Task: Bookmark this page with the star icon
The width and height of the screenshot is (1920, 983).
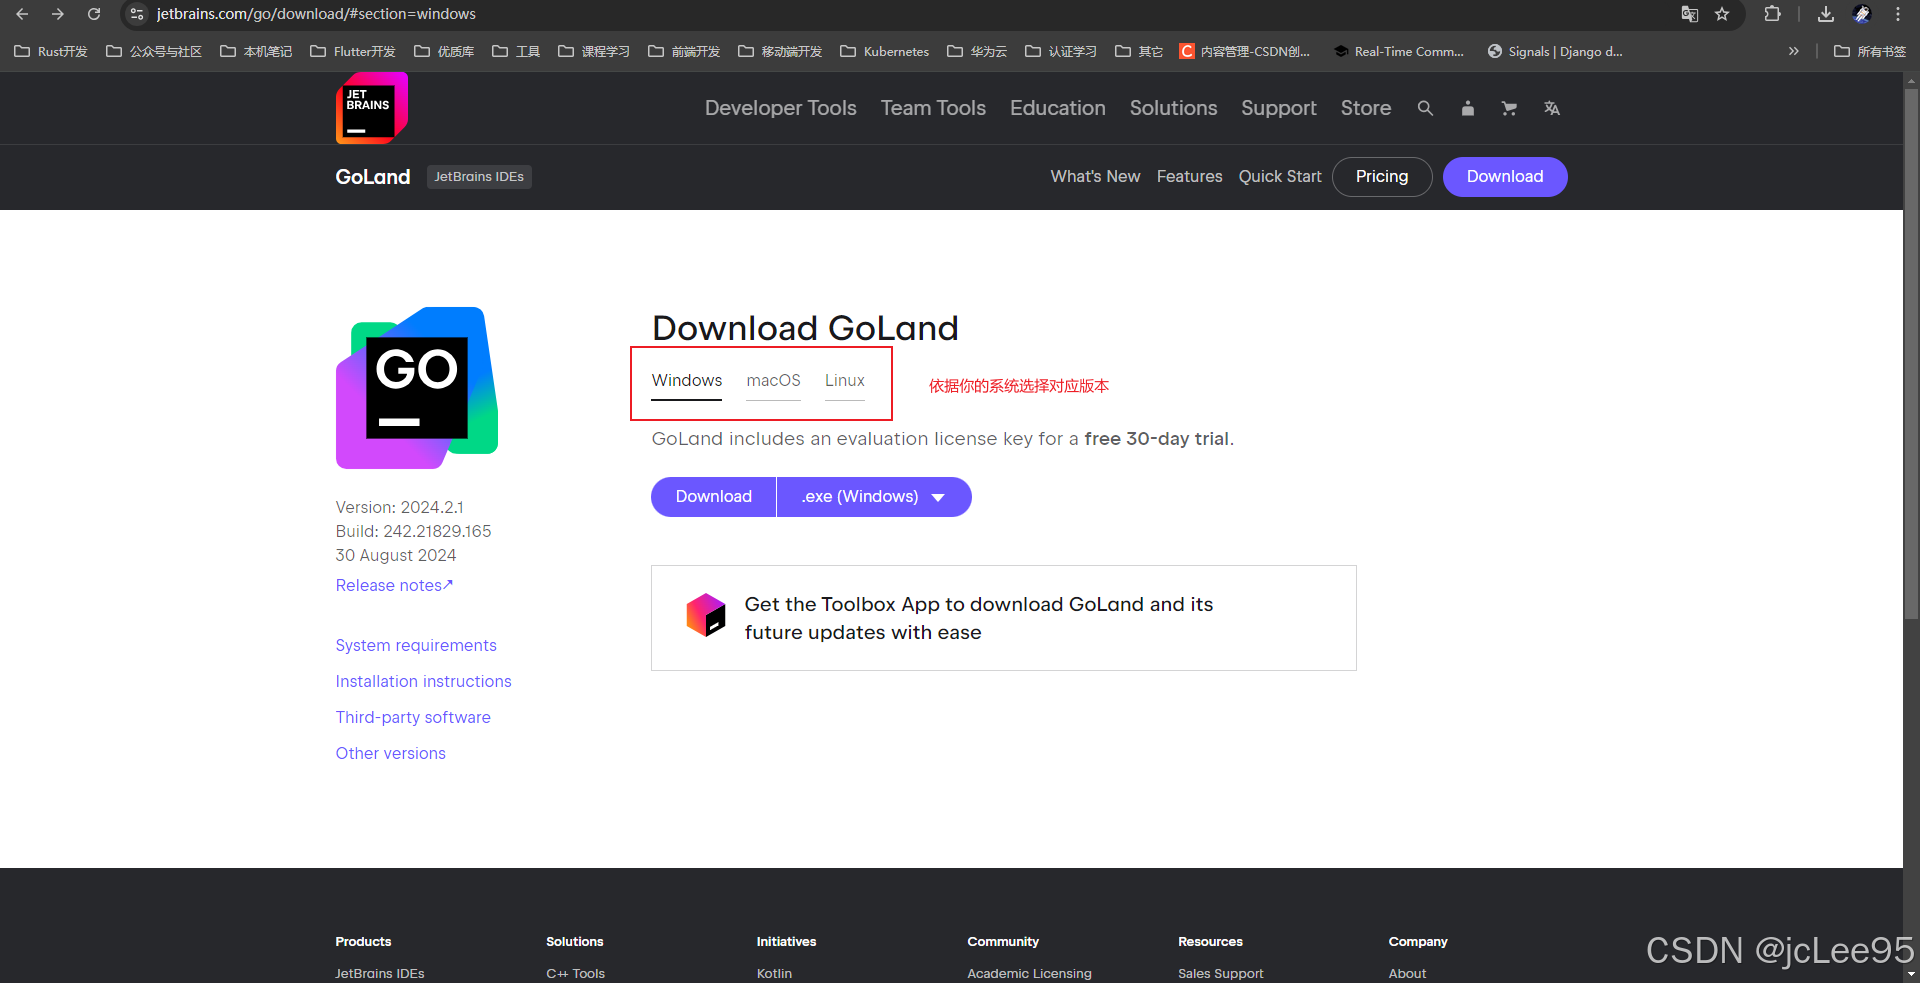Action: click(1722, 14)
